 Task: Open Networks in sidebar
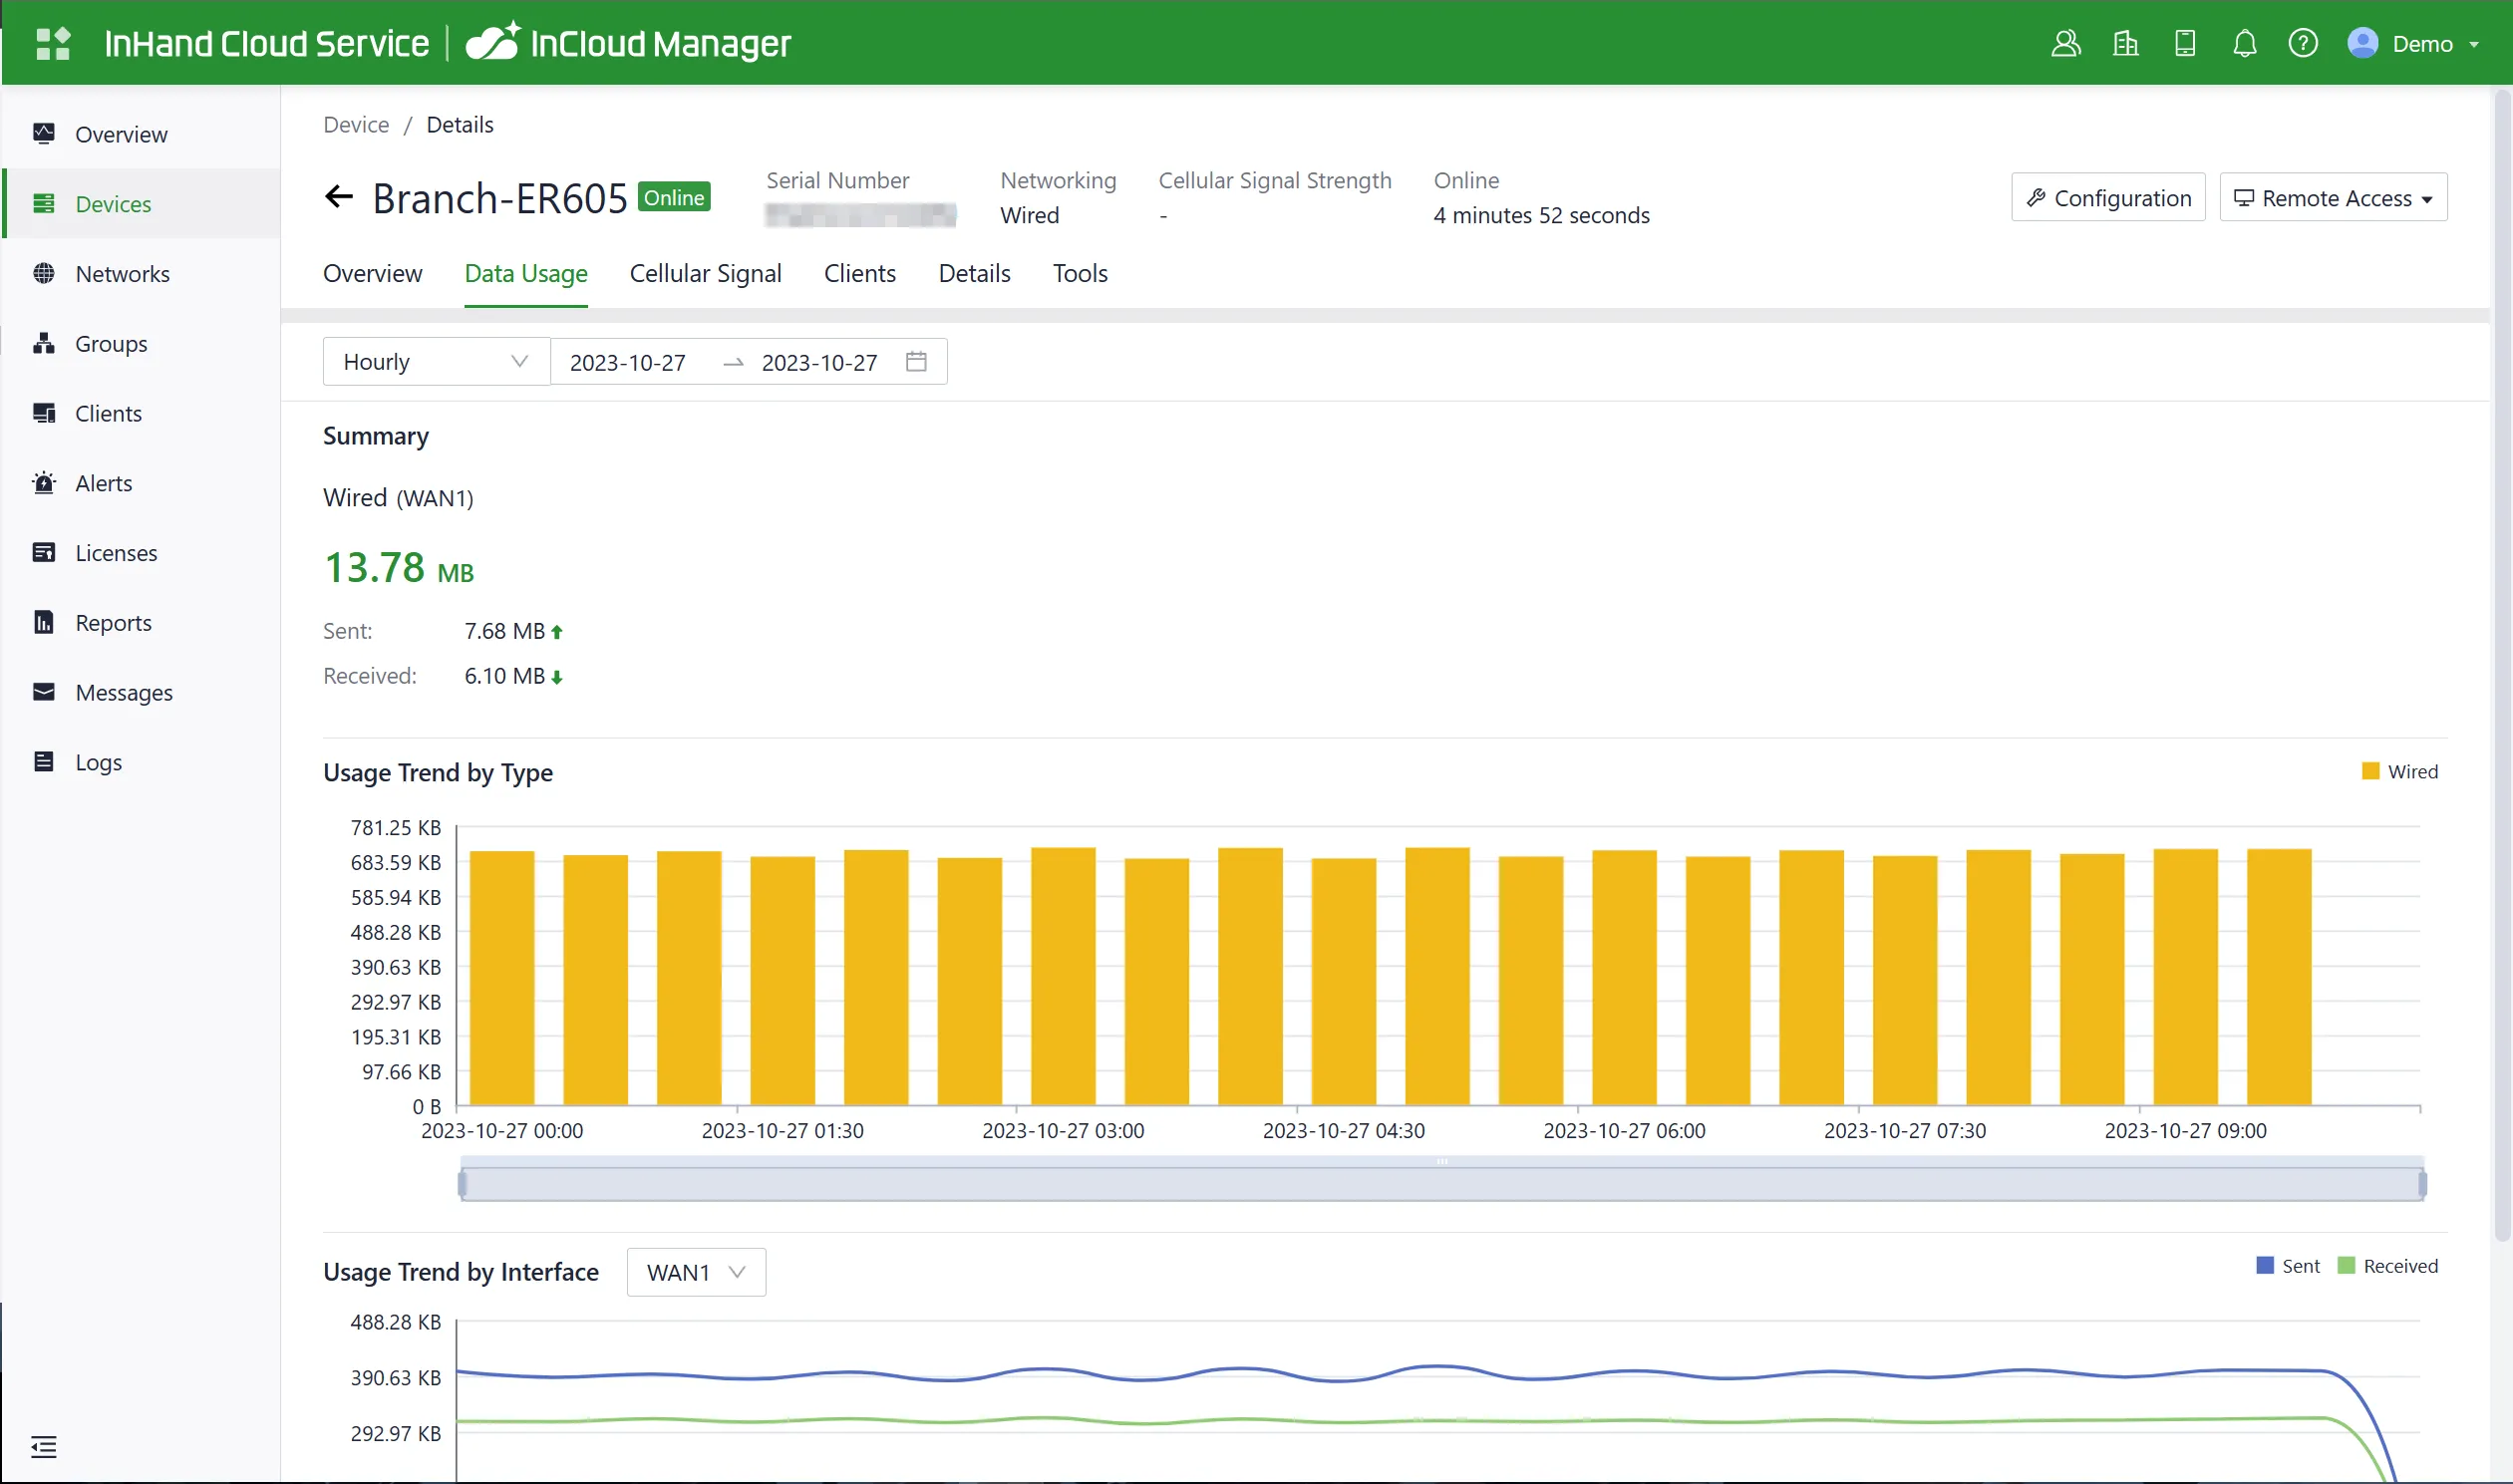[140, 273]
